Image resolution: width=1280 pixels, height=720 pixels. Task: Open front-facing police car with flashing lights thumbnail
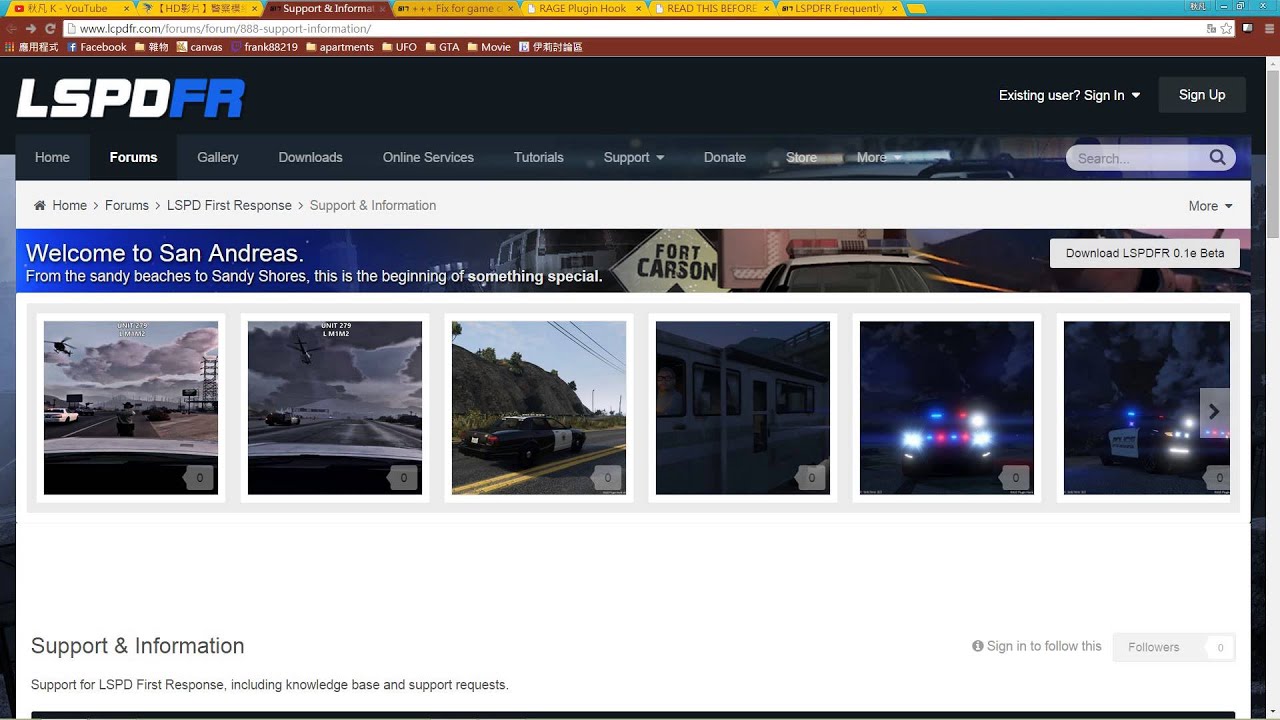[x=947, y=408]
